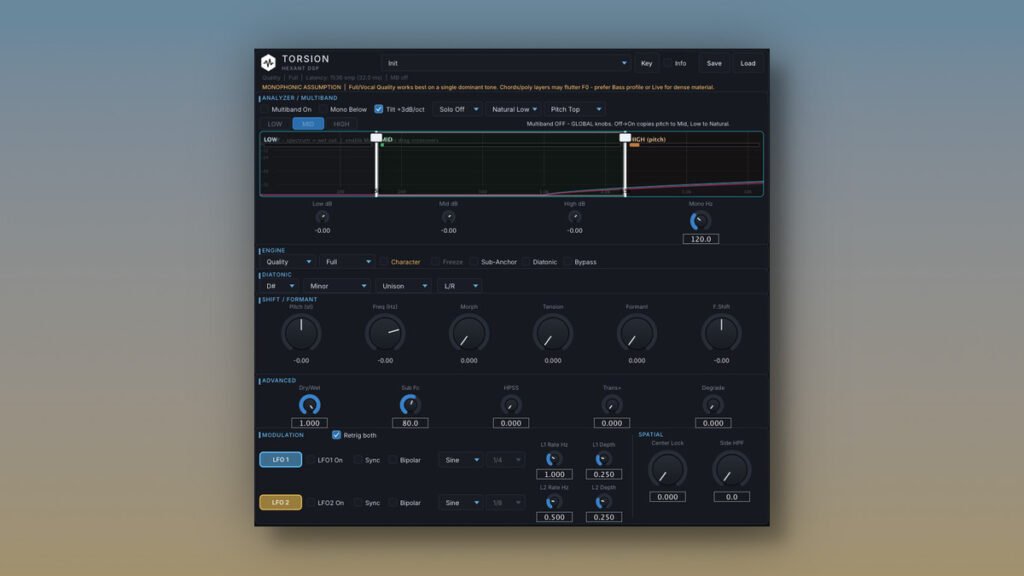Image resolution: width=1024 pixels, height=576 pixels.
Task: Open the LFO2 Sine waveform dropdown
Action: click(x=460, y=503)
